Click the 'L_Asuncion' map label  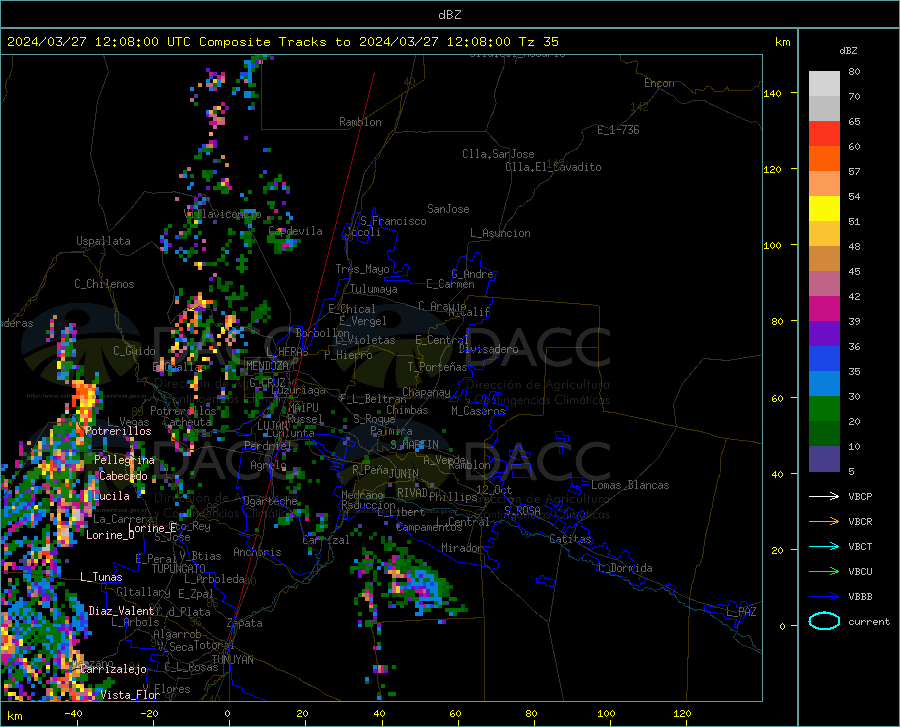500,233
